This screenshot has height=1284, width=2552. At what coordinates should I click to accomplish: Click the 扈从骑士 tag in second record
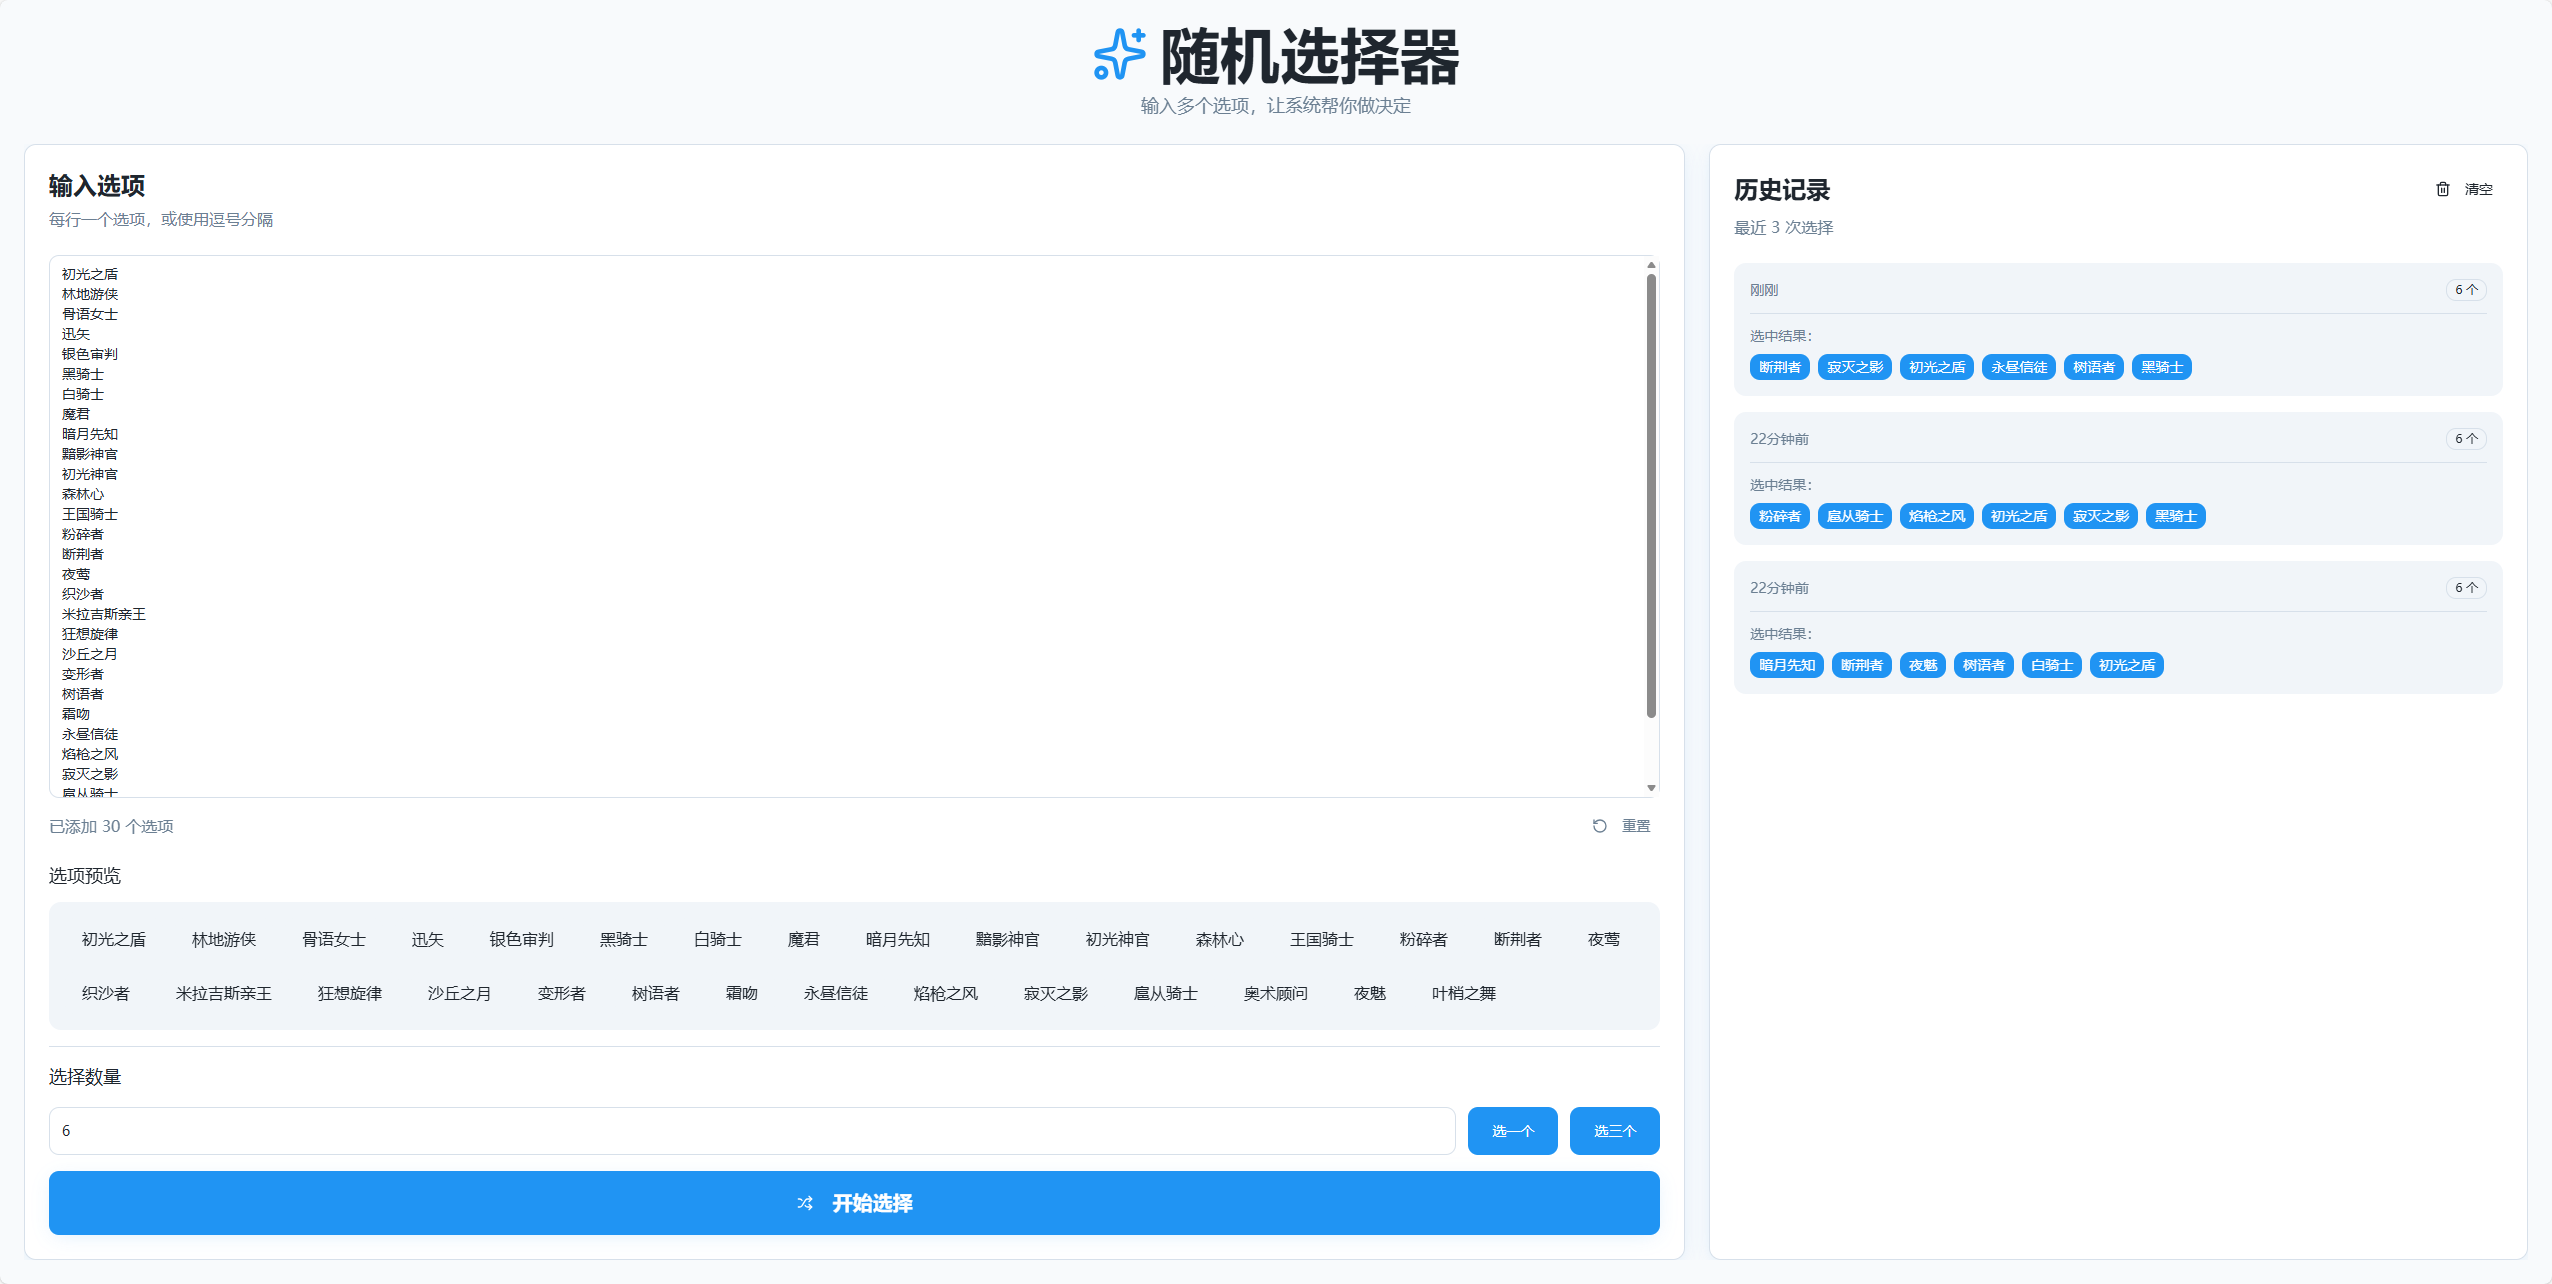pyautogui.click(x=1854, y=516)
